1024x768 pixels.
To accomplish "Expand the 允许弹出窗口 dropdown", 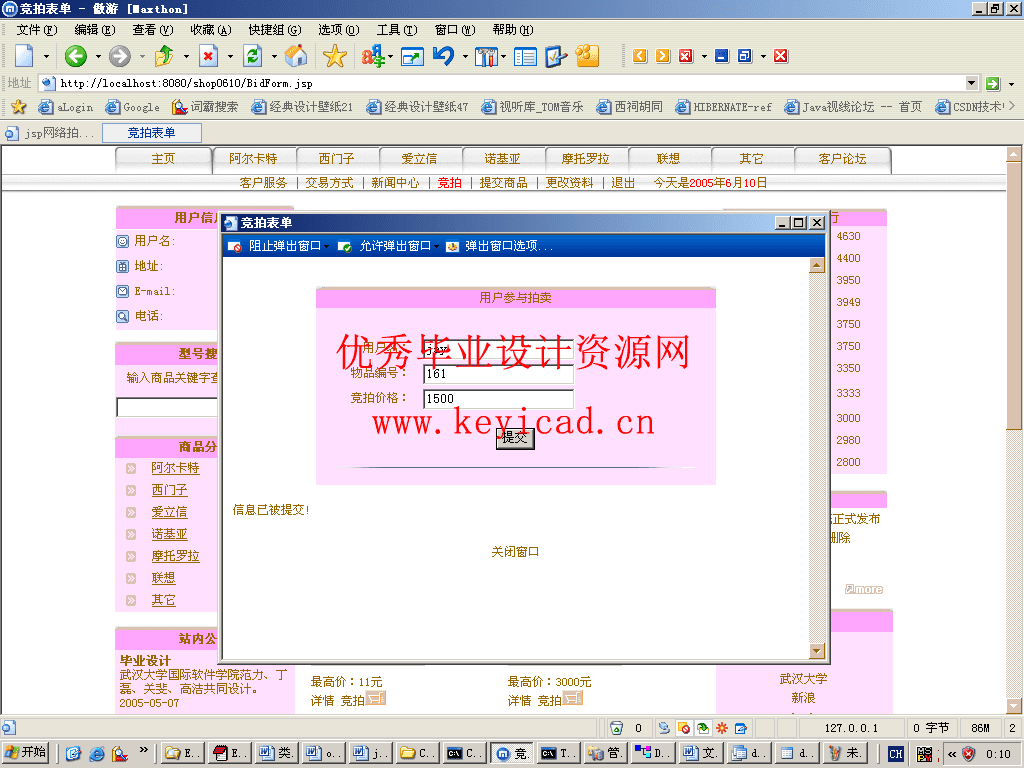I will [394, 246].
